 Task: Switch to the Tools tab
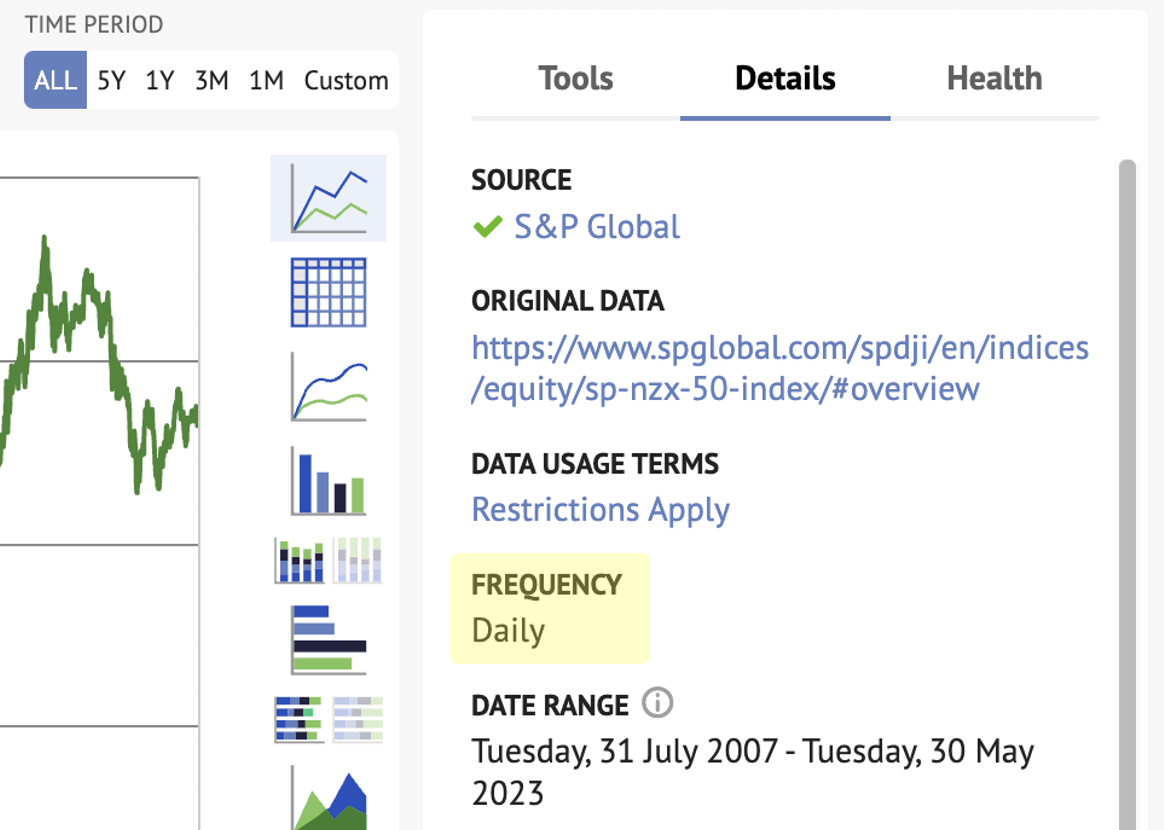(x=576, y=79)
